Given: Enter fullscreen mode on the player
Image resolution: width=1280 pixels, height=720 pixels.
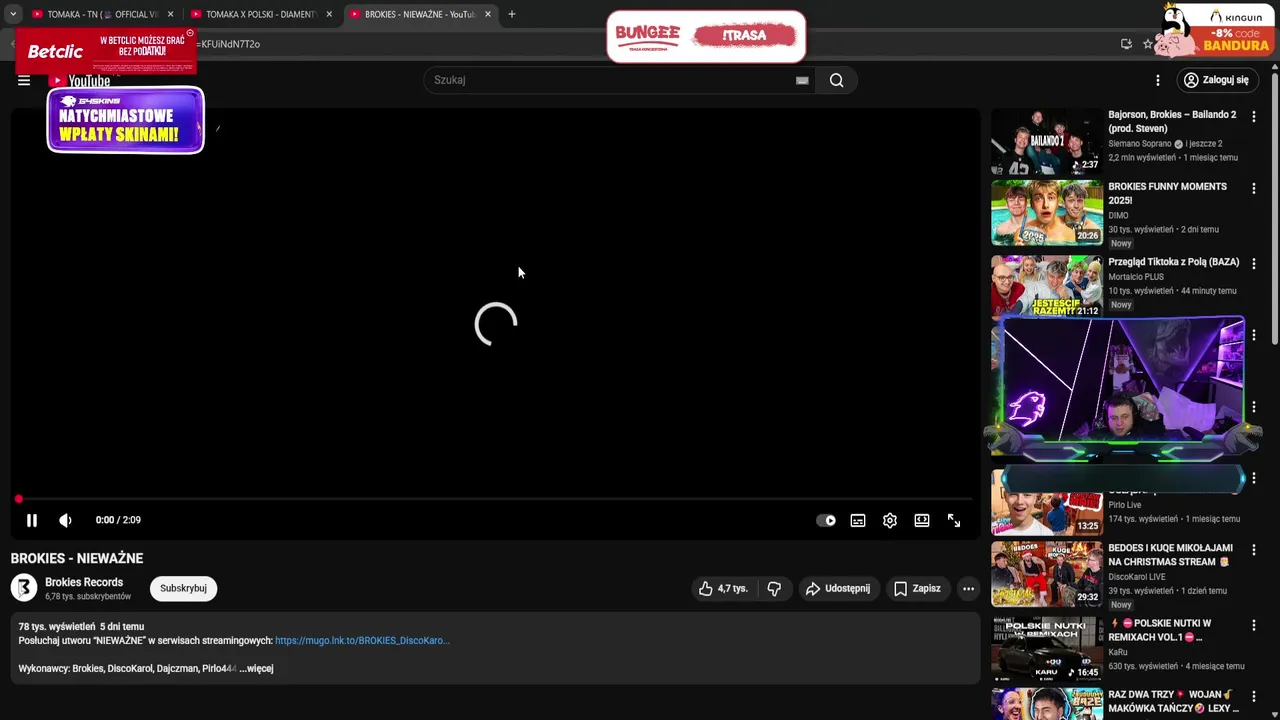Looking at the screenshot, I should click(954, 520).
